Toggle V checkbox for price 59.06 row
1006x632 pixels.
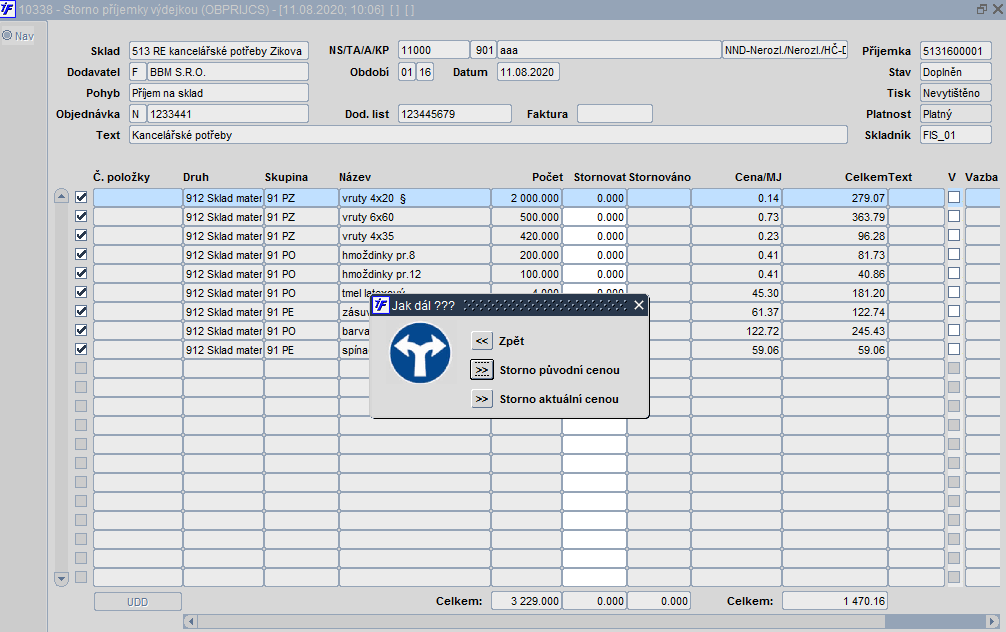(x=954, y=349)
